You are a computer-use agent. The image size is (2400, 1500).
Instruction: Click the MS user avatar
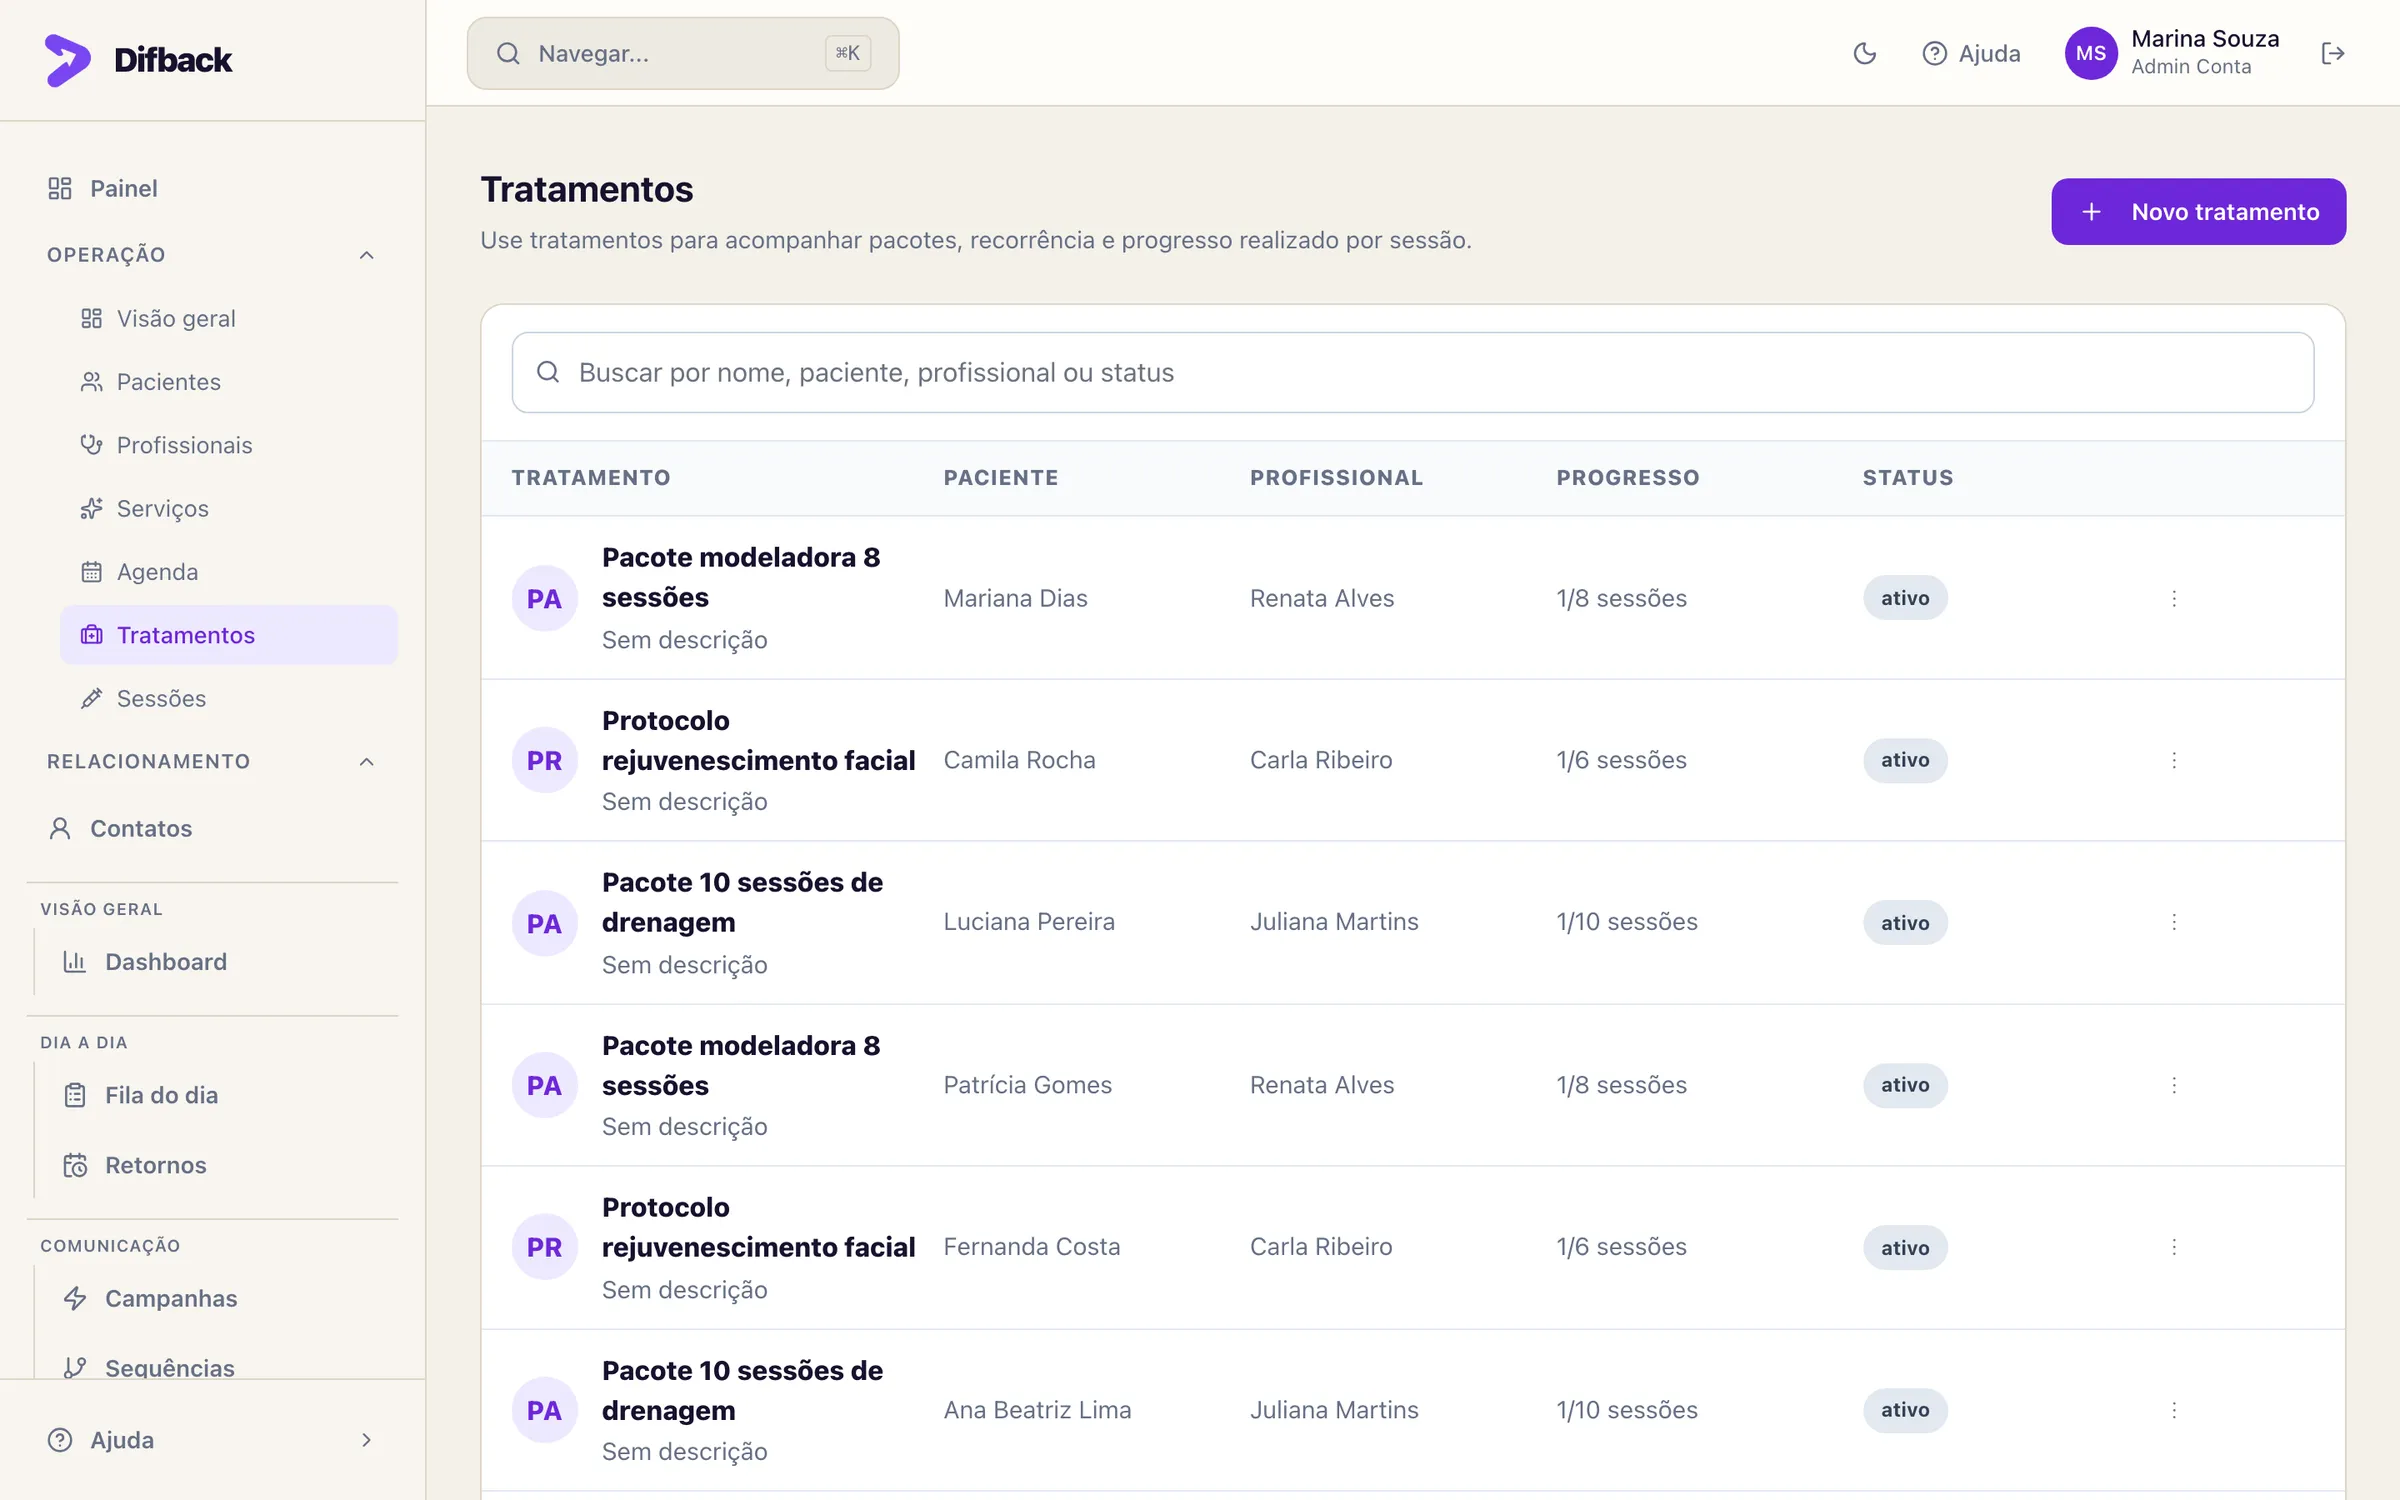(2090, 54)
